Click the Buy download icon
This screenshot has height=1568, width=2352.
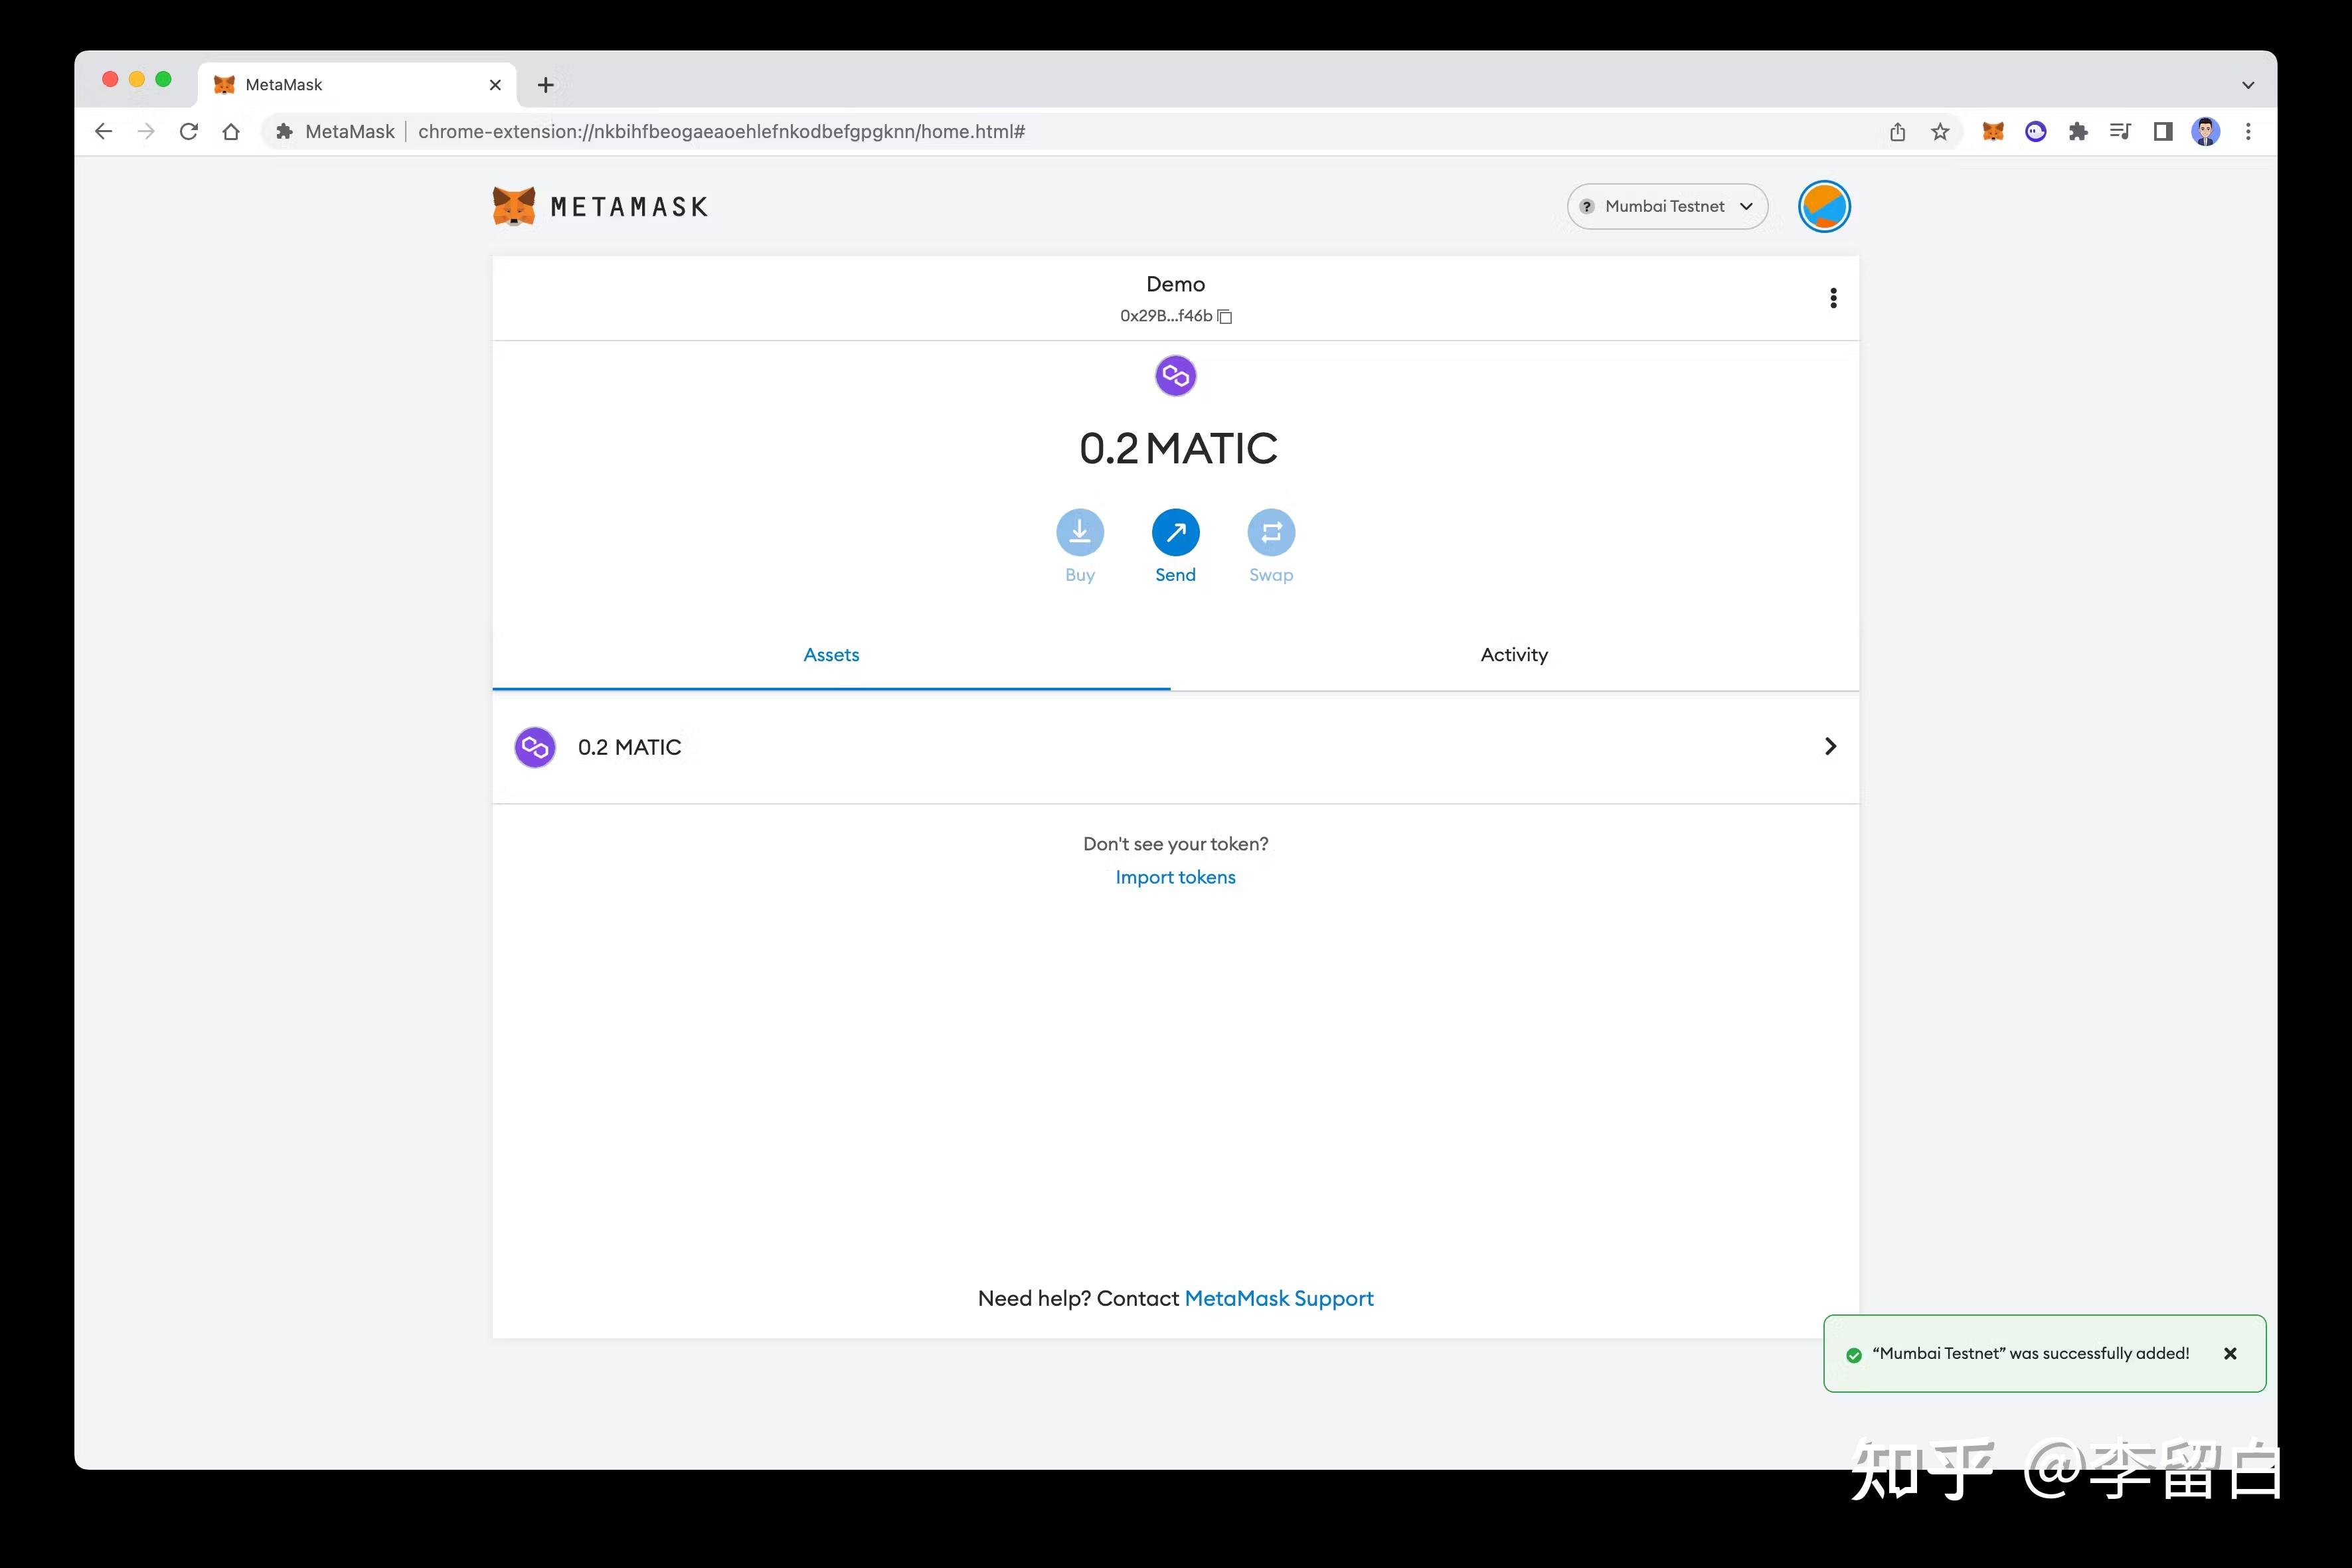coord(1080,532)
